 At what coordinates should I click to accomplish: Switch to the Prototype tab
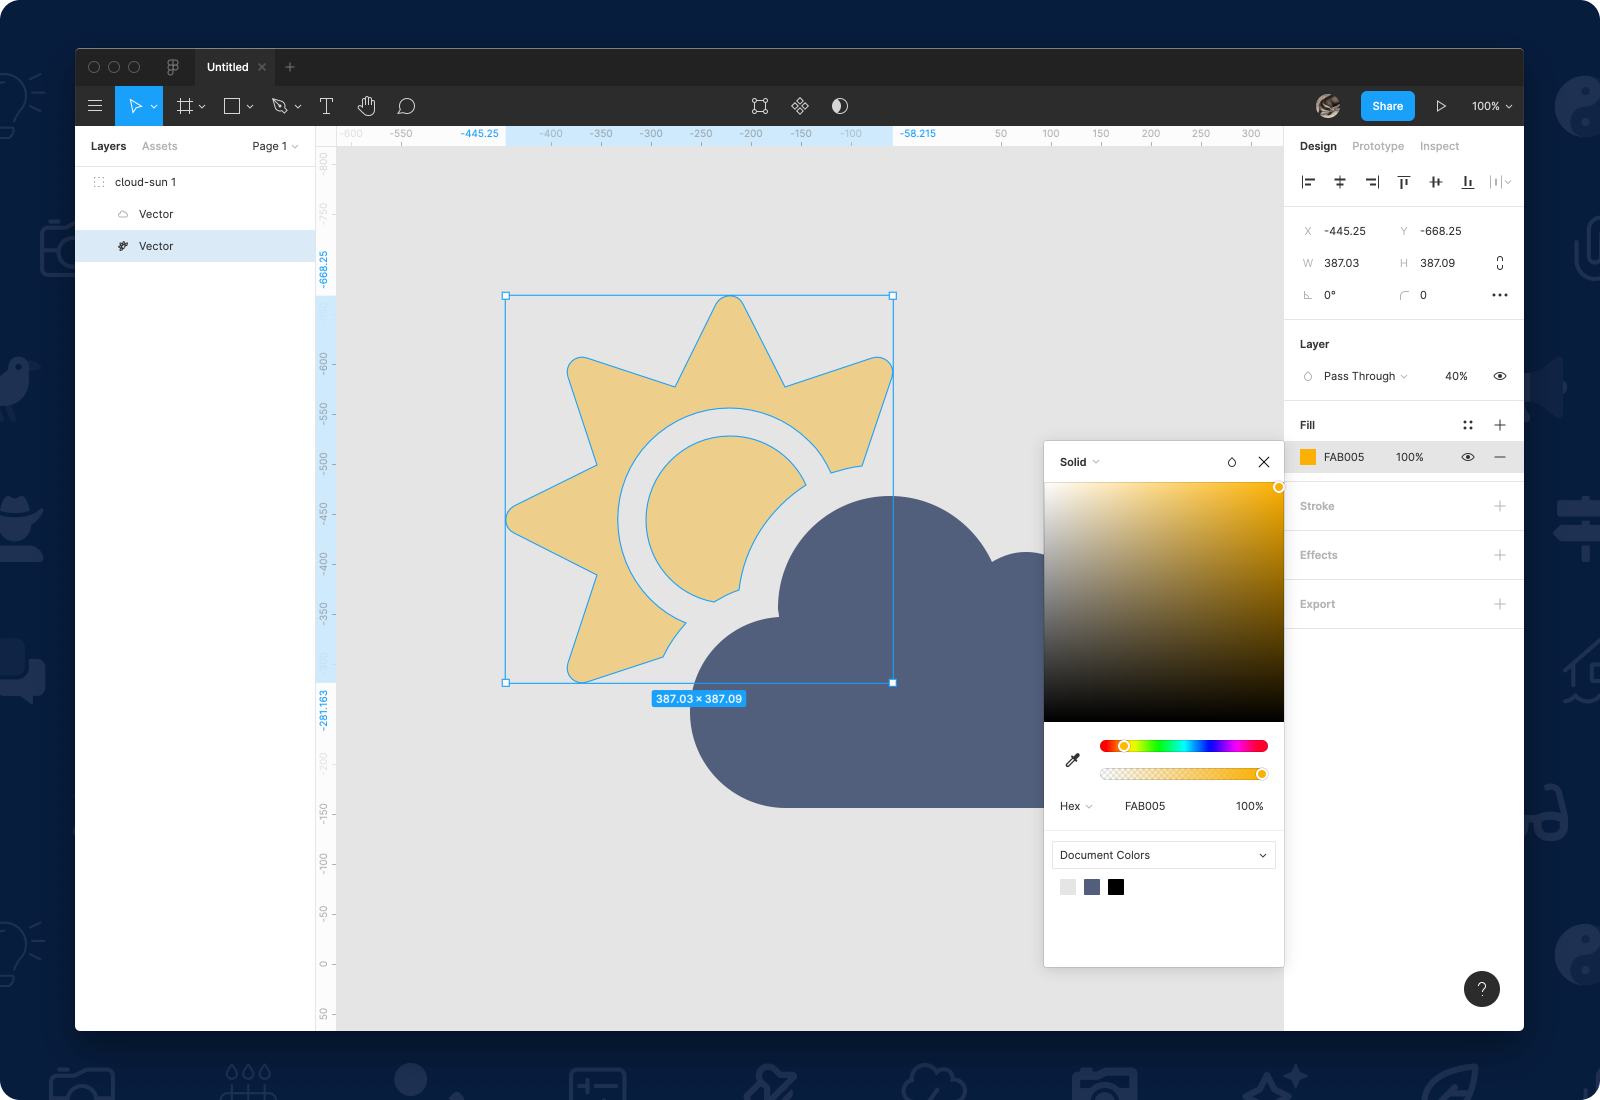1377,146
